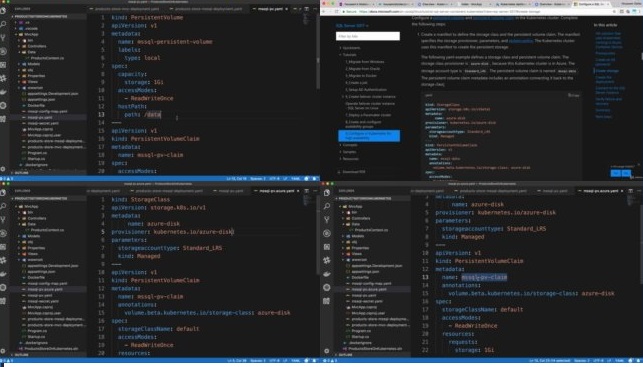Split the editor showing kind: PersistentVolume
Screen dimensions: 643x367
tap(306, 9)
